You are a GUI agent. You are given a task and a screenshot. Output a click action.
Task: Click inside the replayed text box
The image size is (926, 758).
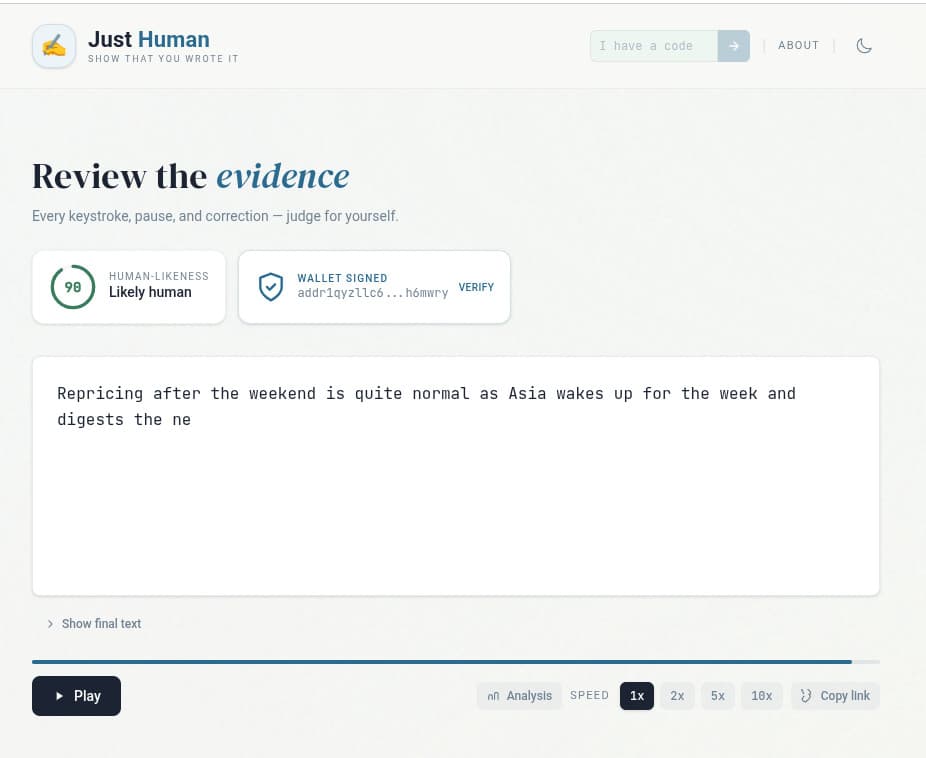(x=455, y=500)
